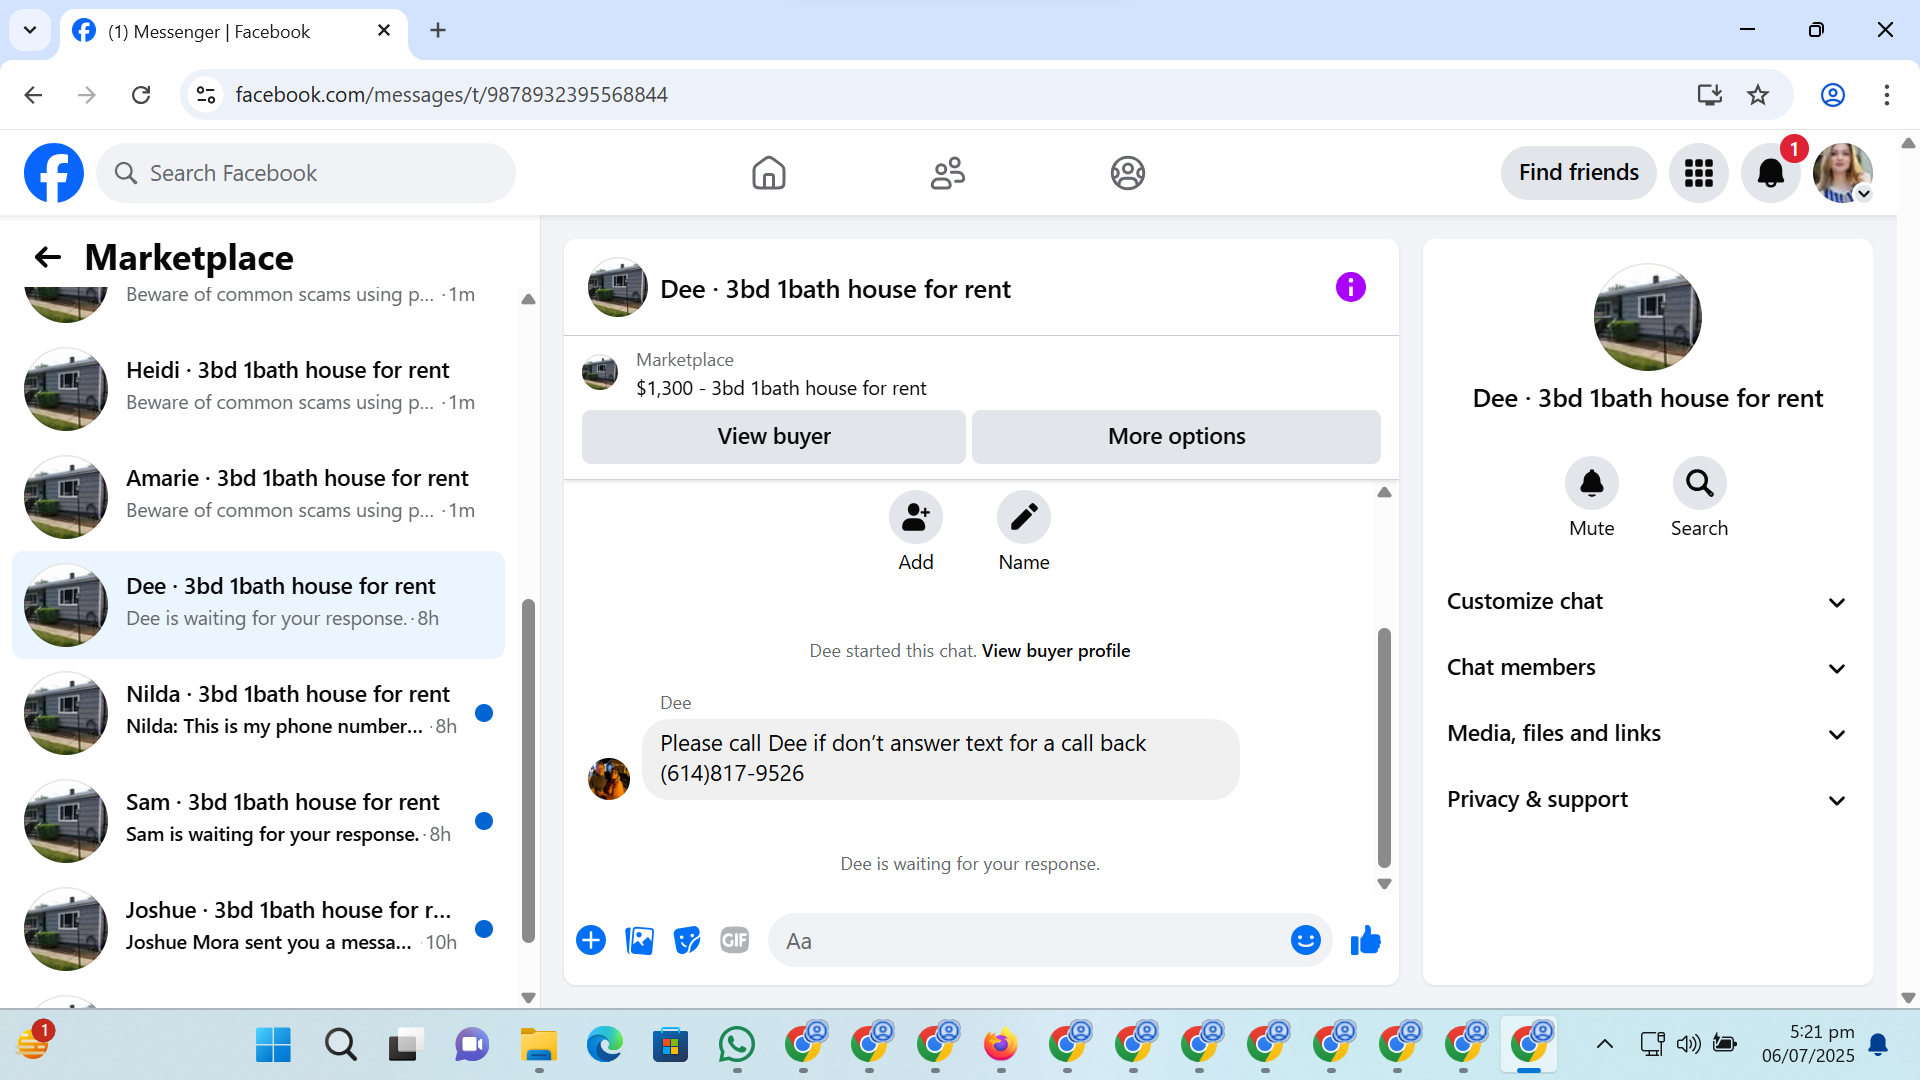Open the account profile picture menu
Viewport: 1920px width, 1080px height.
(x=1842, y=173)
